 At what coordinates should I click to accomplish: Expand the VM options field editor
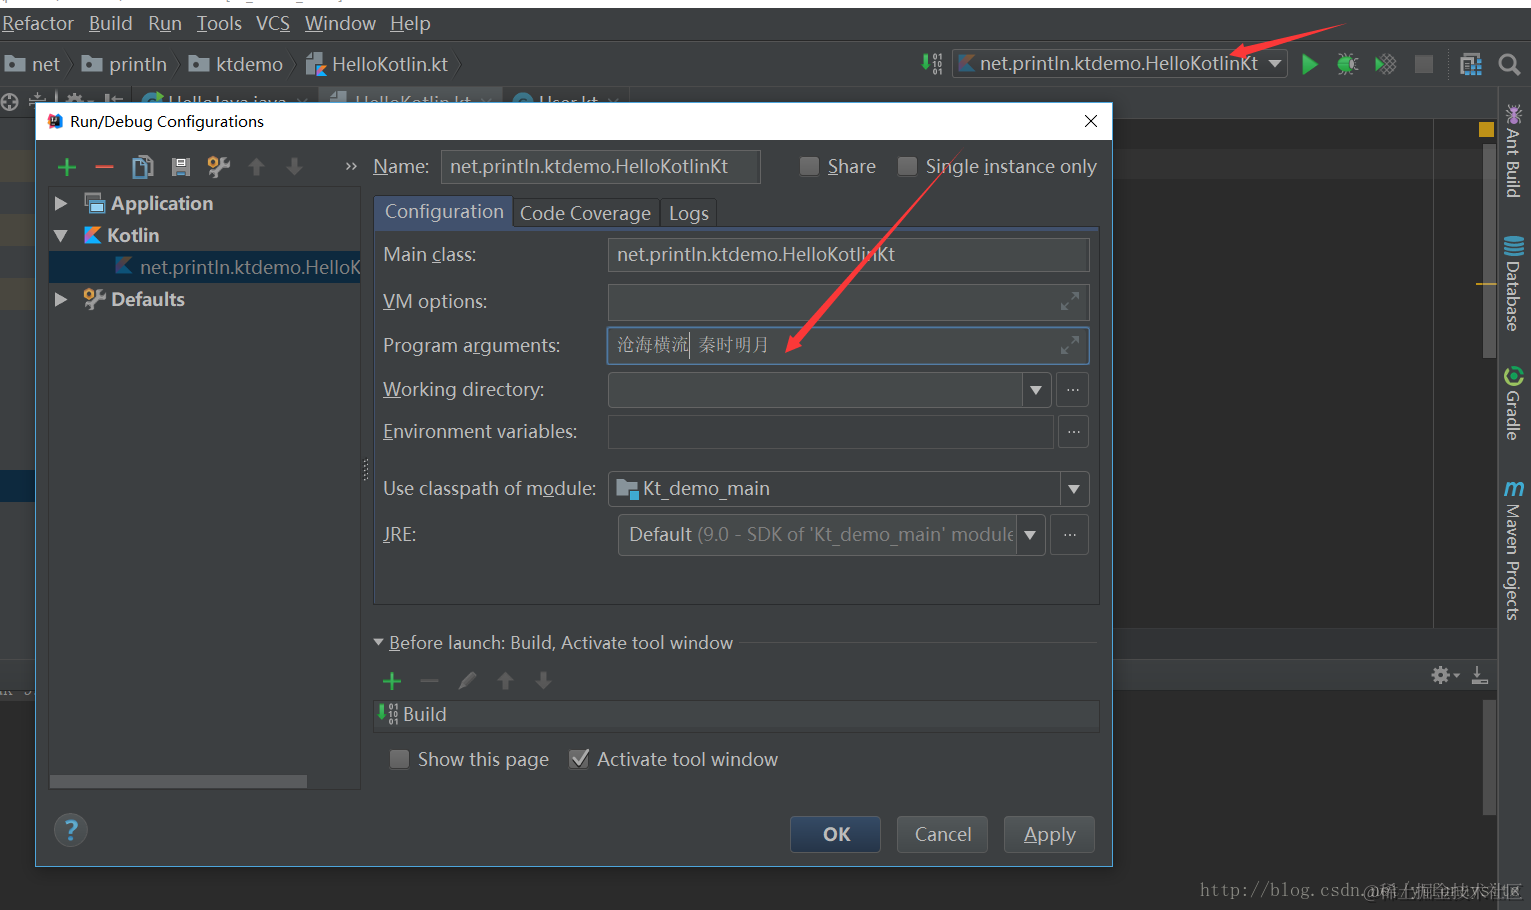(x=1069, y=301)
